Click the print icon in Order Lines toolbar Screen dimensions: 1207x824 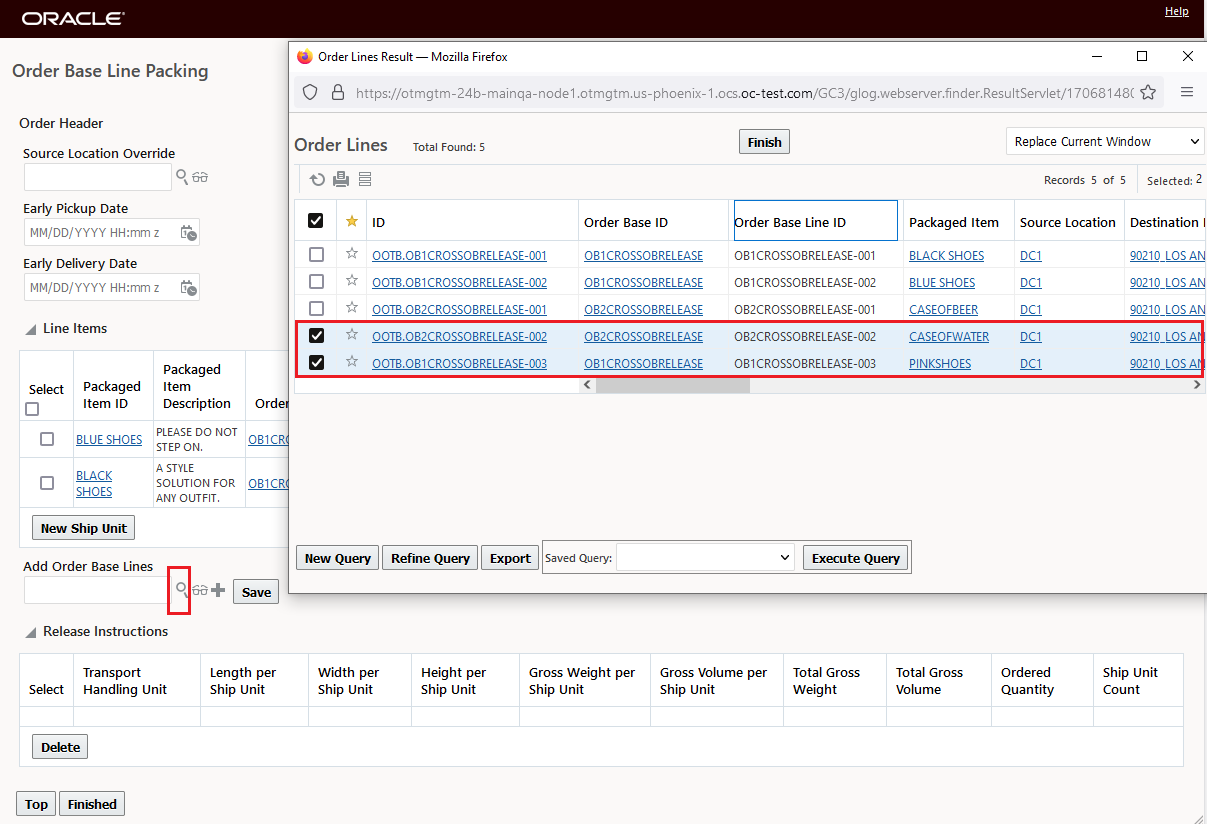[341, 180]
